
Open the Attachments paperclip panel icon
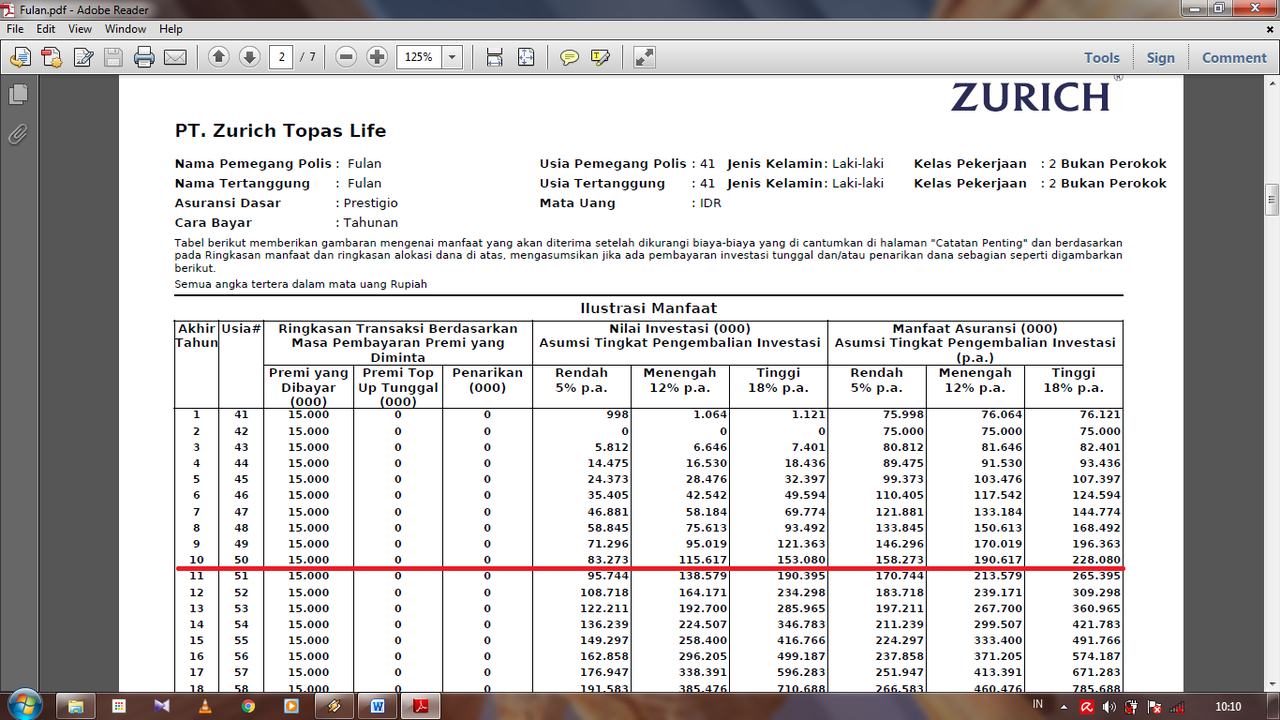17,134
